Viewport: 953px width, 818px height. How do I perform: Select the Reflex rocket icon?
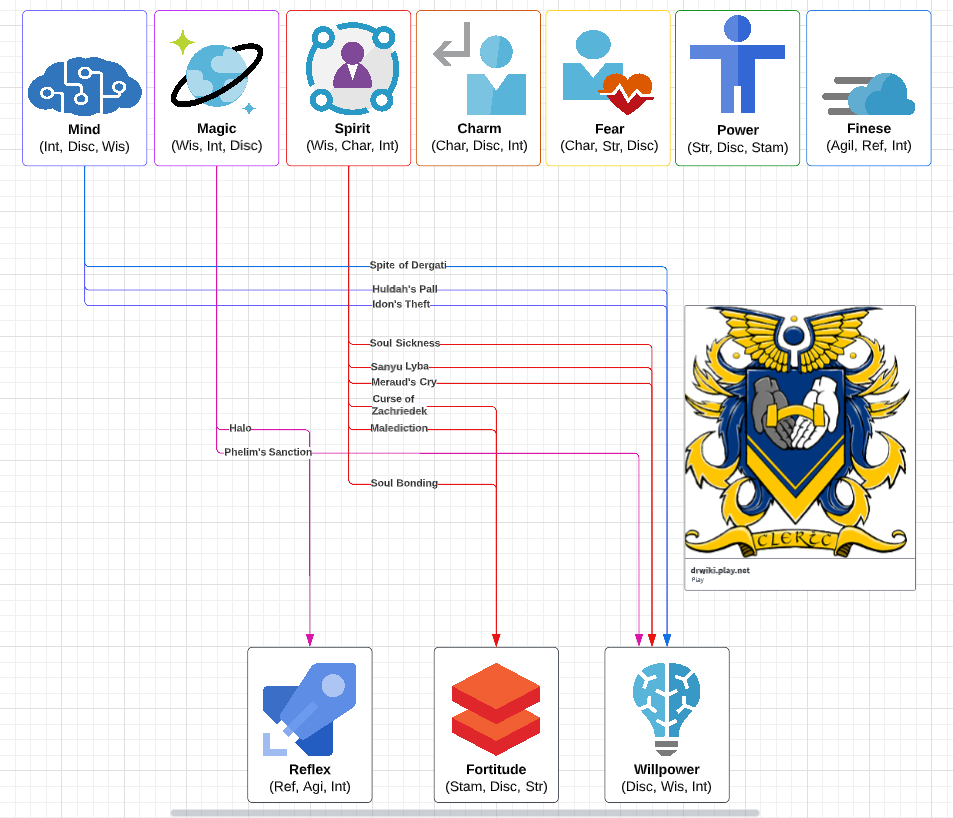tap(309, 708)
